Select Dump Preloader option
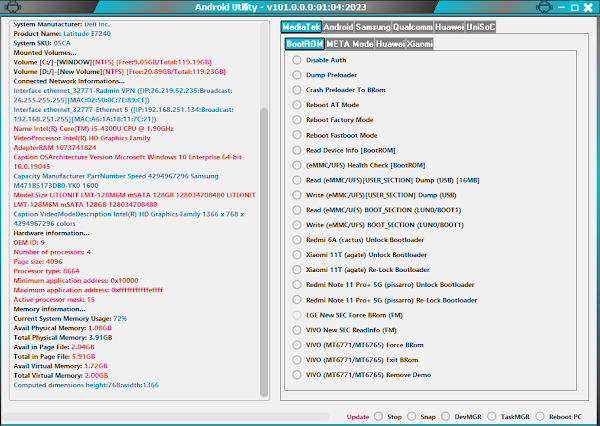The image size is (600, 426). [297, 75]
